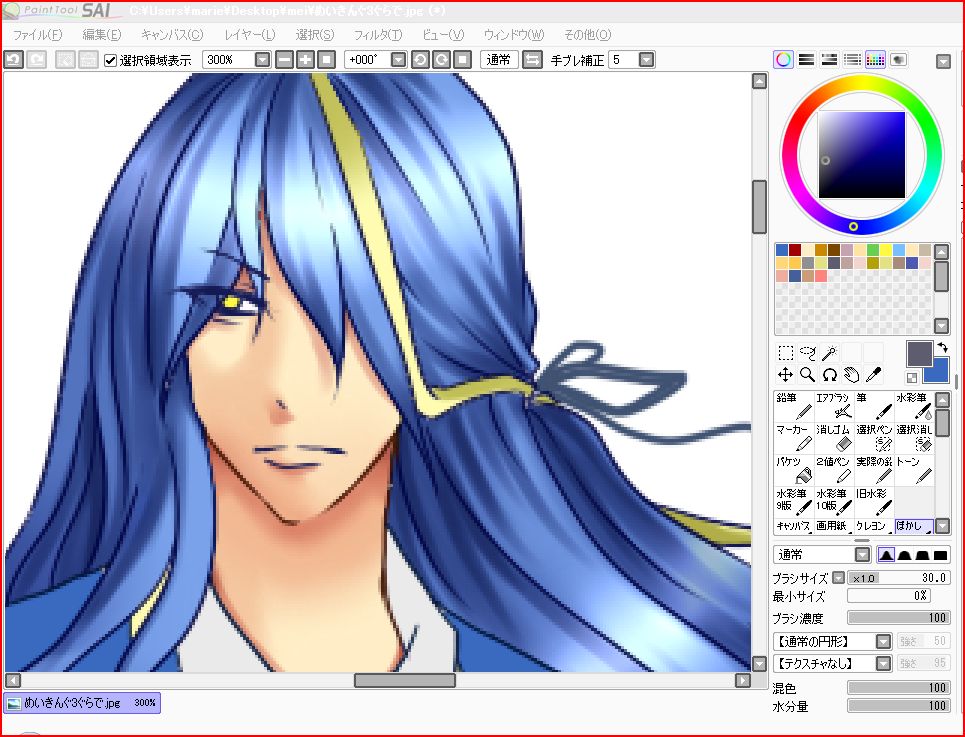
Task: Select the エアブラシ airbrush tool
Action: (x=834, y=407)
